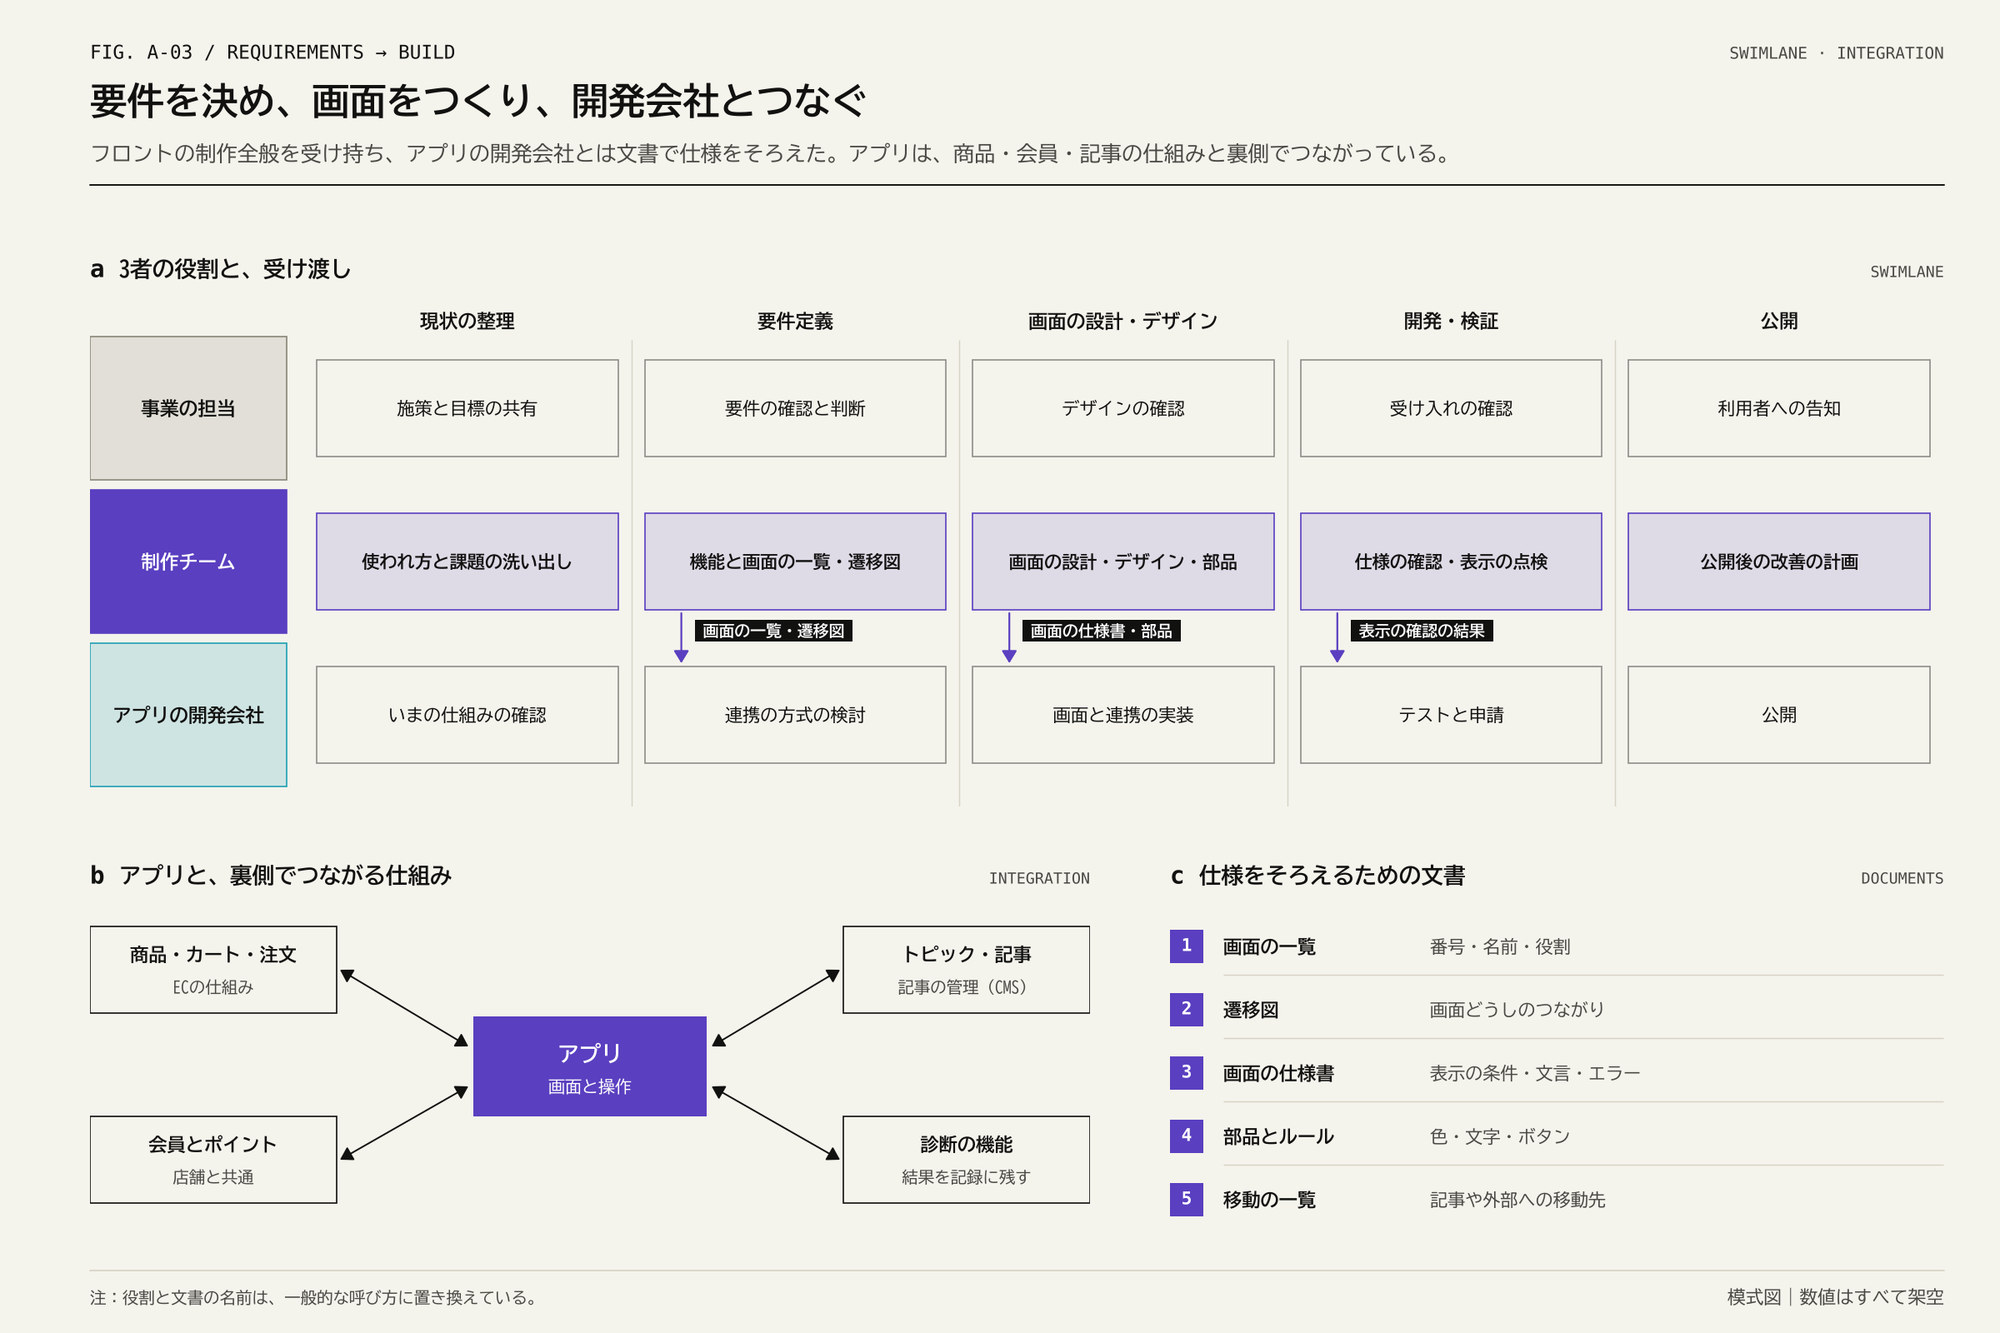Screen dimensions: 2000x1333
Task: Click the 公開 box in the developer lane
Action: point(1779,714)
